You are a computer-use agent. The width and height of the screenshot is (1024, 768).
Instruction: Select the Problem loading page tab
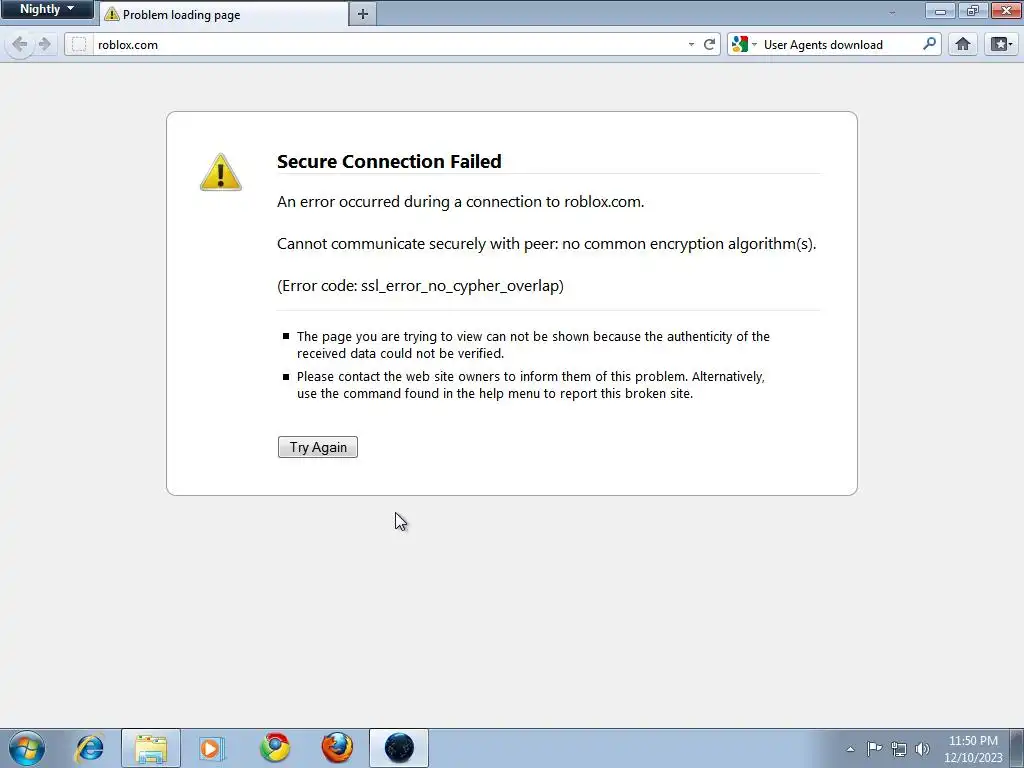[223, 14]
